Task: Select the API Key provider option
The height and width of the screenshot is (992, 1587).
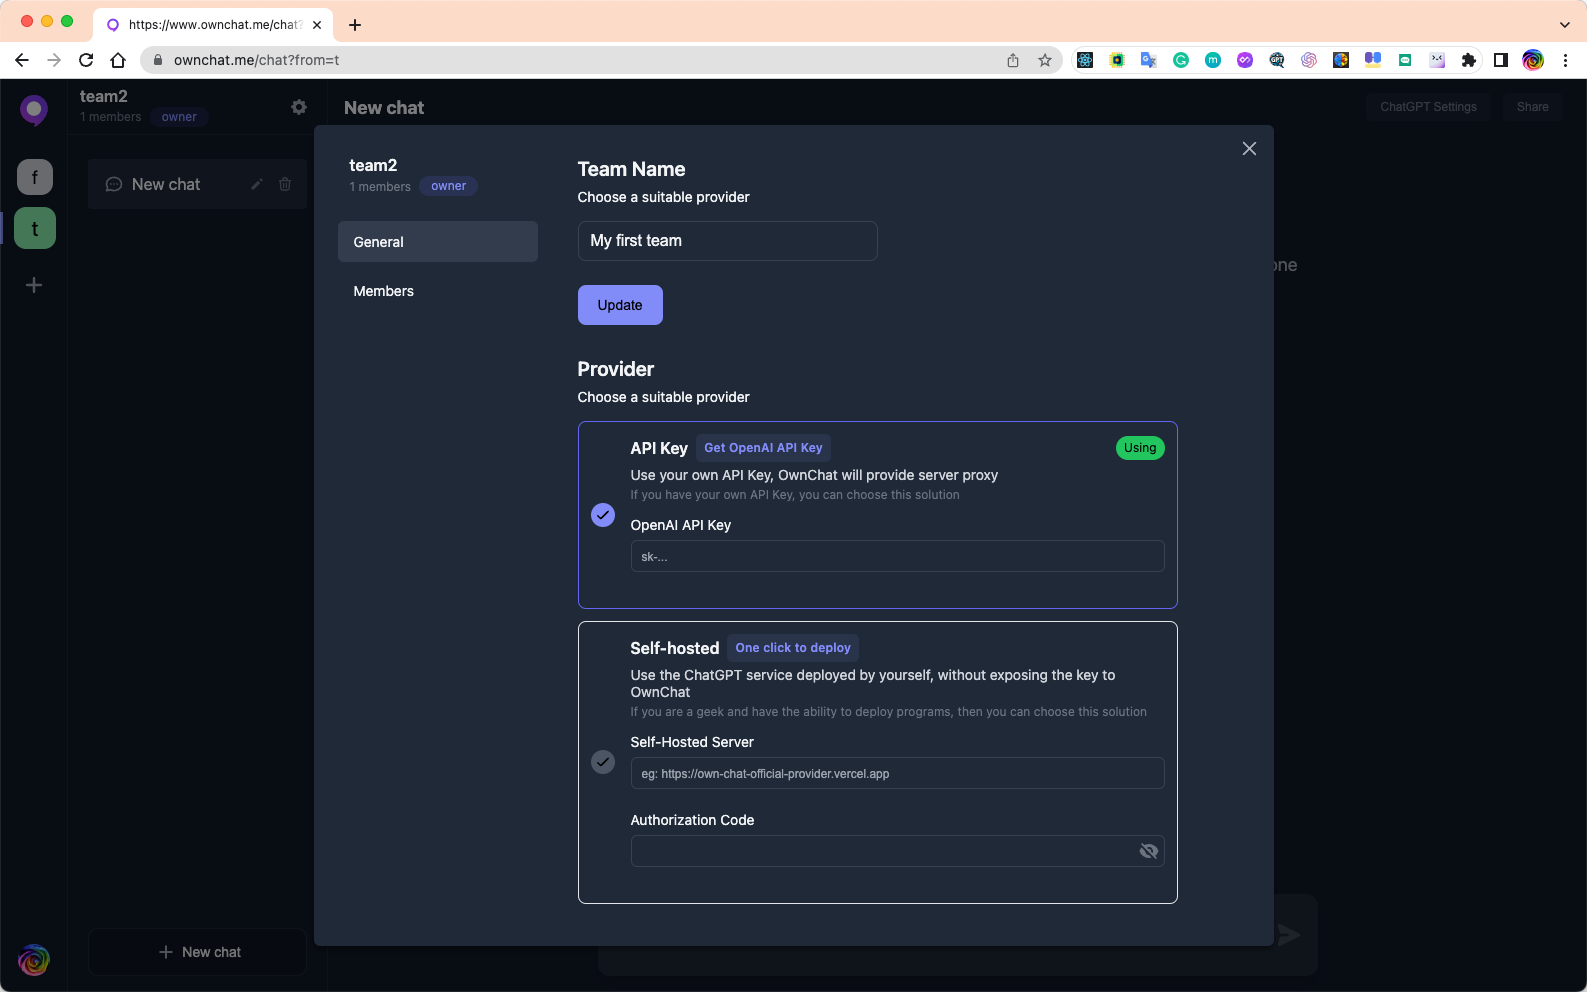Action: point(603,515)
